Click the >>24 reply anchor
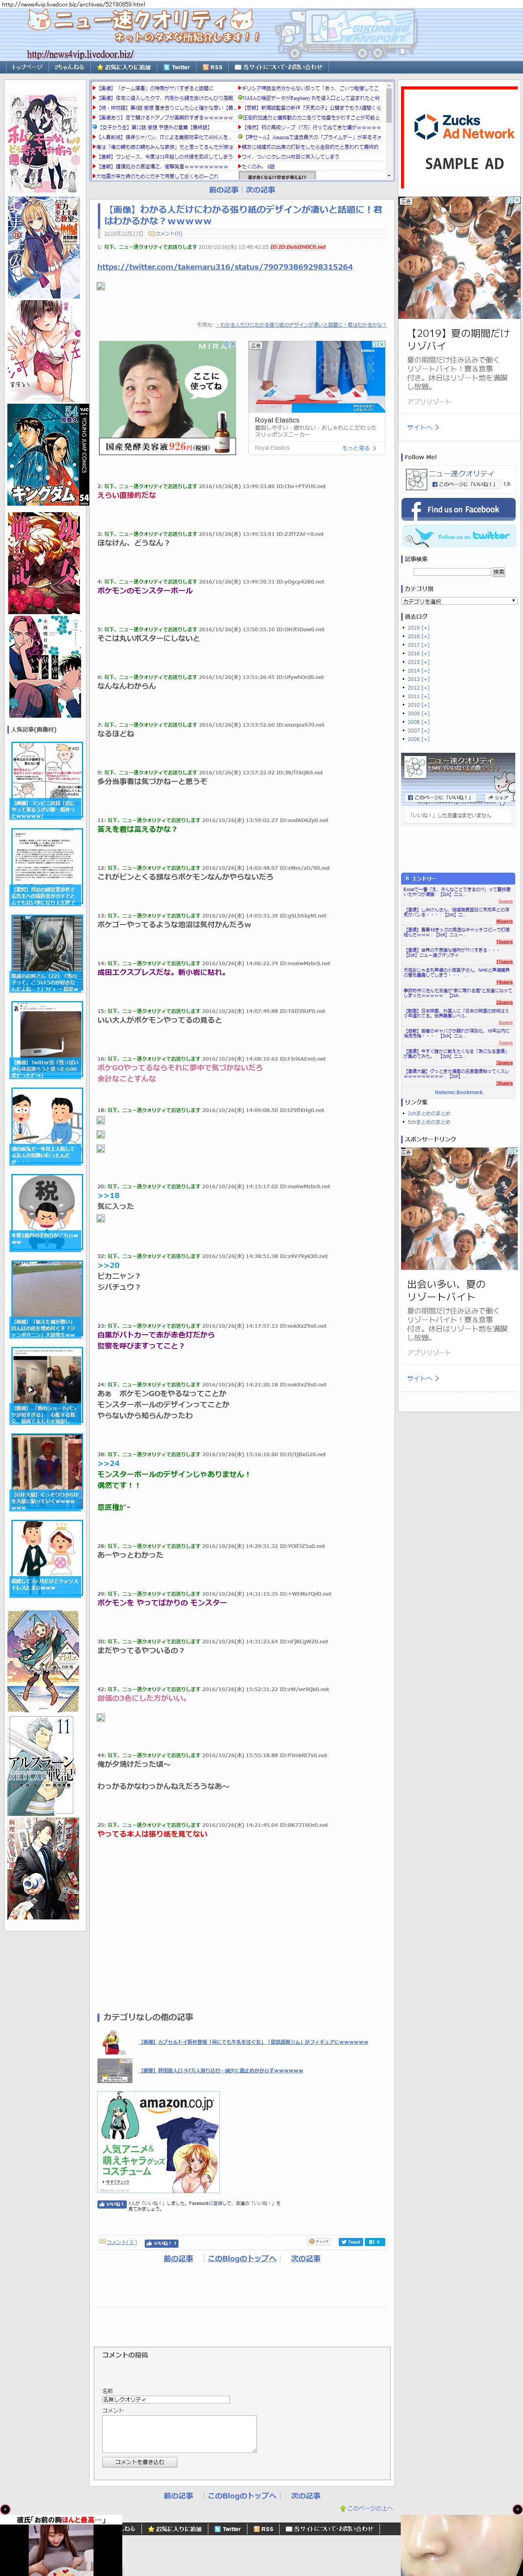The height and width of the screenshot is (2576, 523). 108,1463
